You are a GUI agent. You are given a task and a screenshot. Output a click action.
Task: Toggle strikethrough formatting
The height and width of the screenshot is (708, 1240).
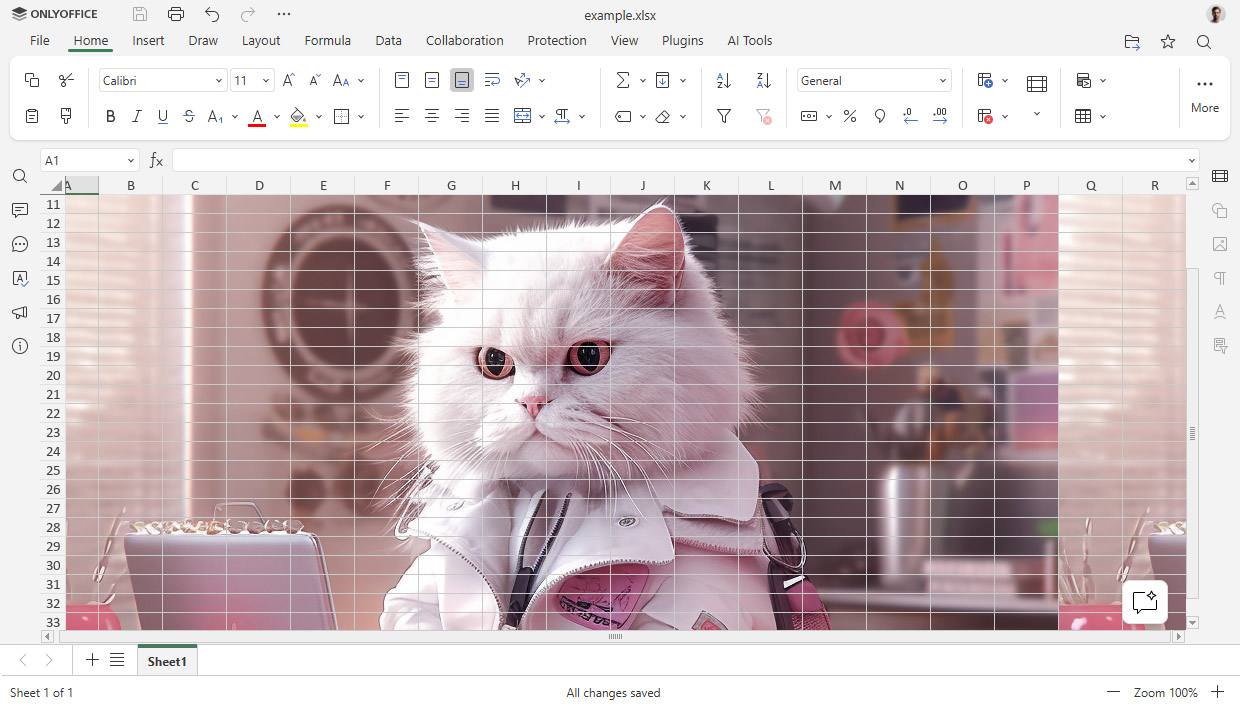pos(189,116)
